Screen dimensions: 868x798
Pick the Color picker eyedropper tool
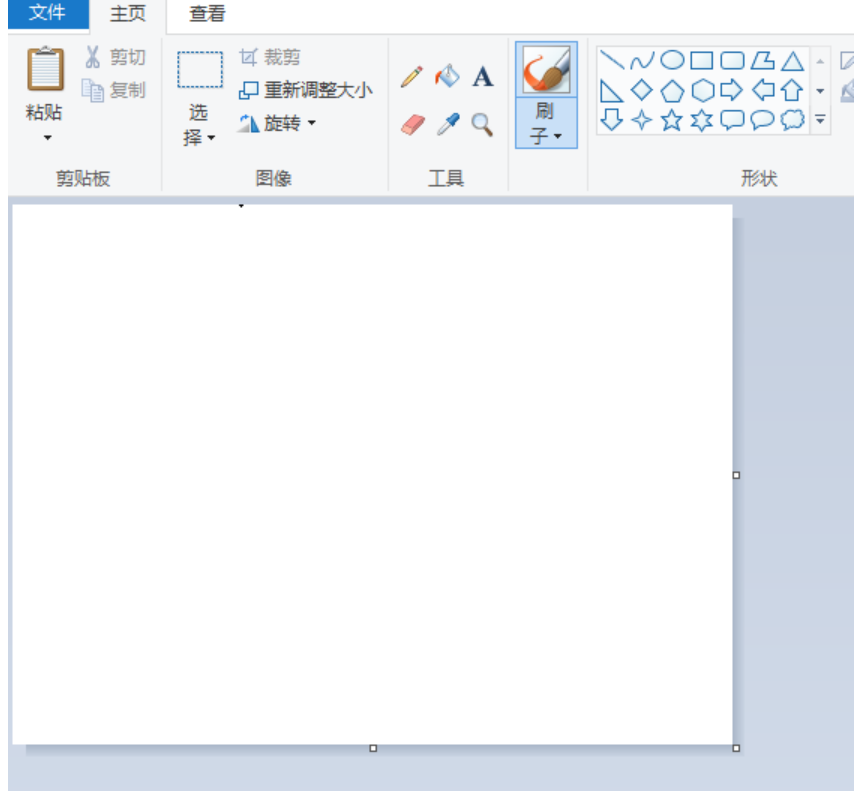point(447,124)
